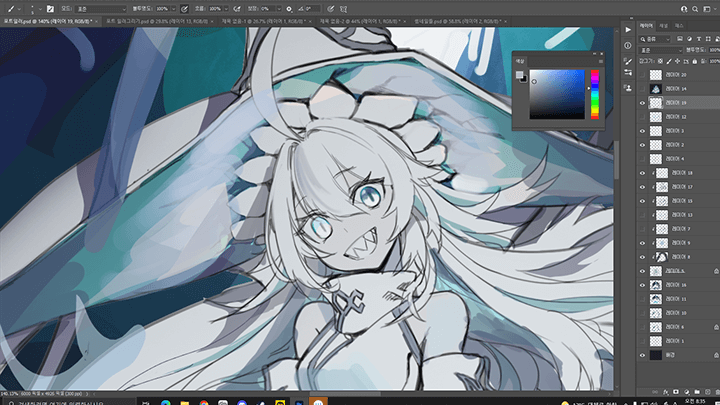Click thumbnail of layer 레이어 8
This screenshot has height=405, width=720.
(661, 257)
